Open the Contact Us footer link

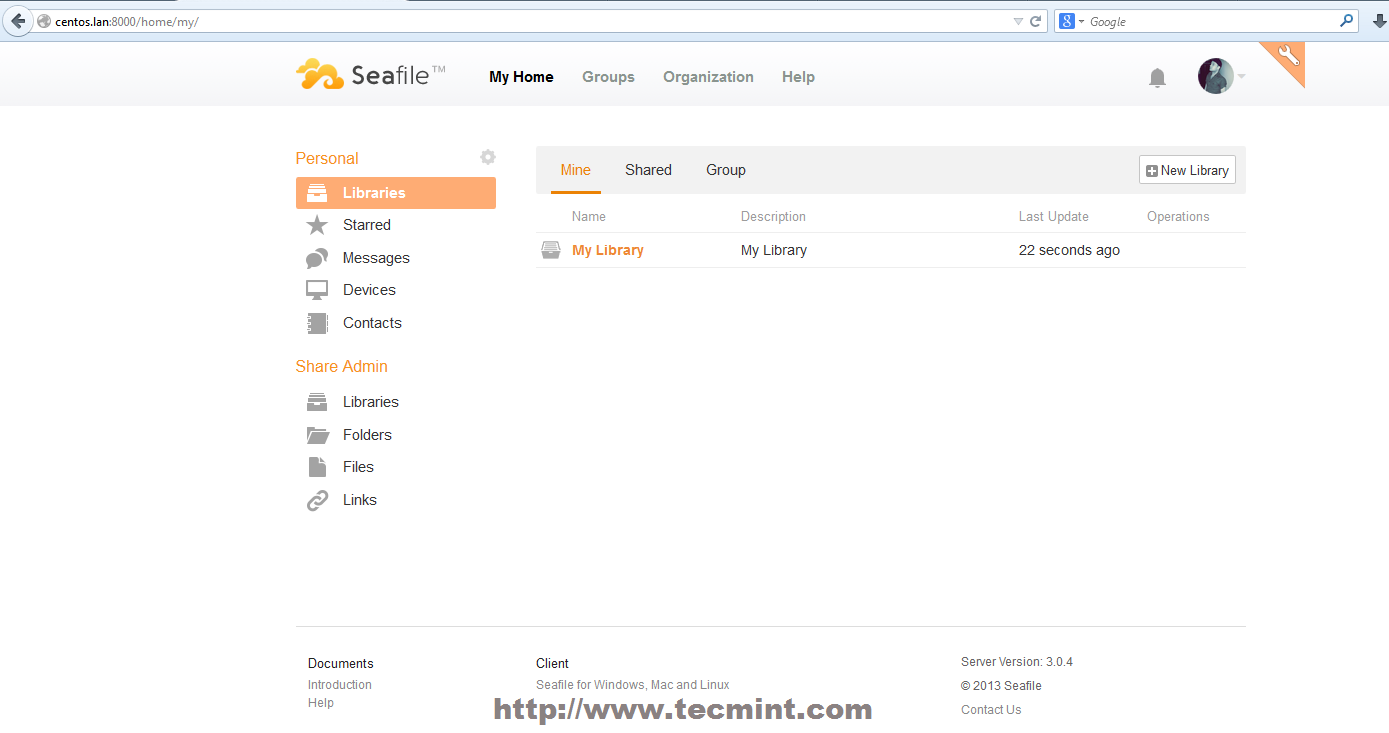pos(991,710)
